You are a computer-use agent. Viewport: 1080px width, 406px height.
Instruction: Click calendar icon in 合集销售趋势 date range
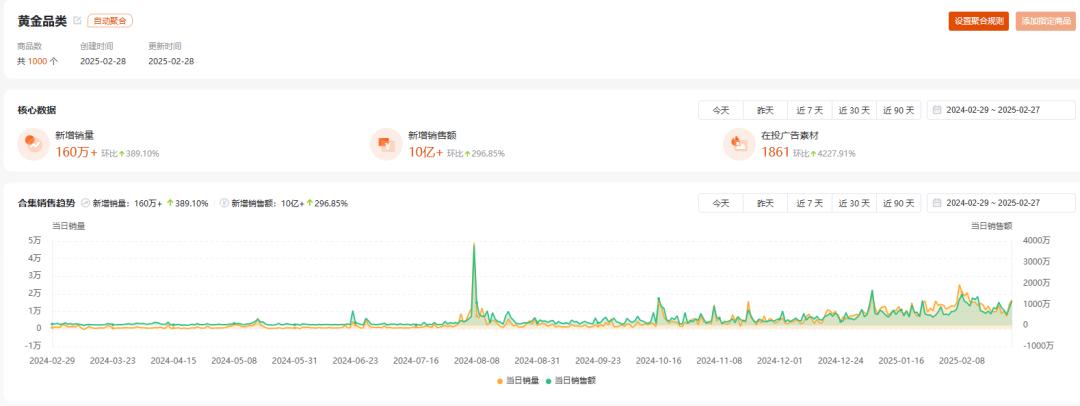coord(937,203)
